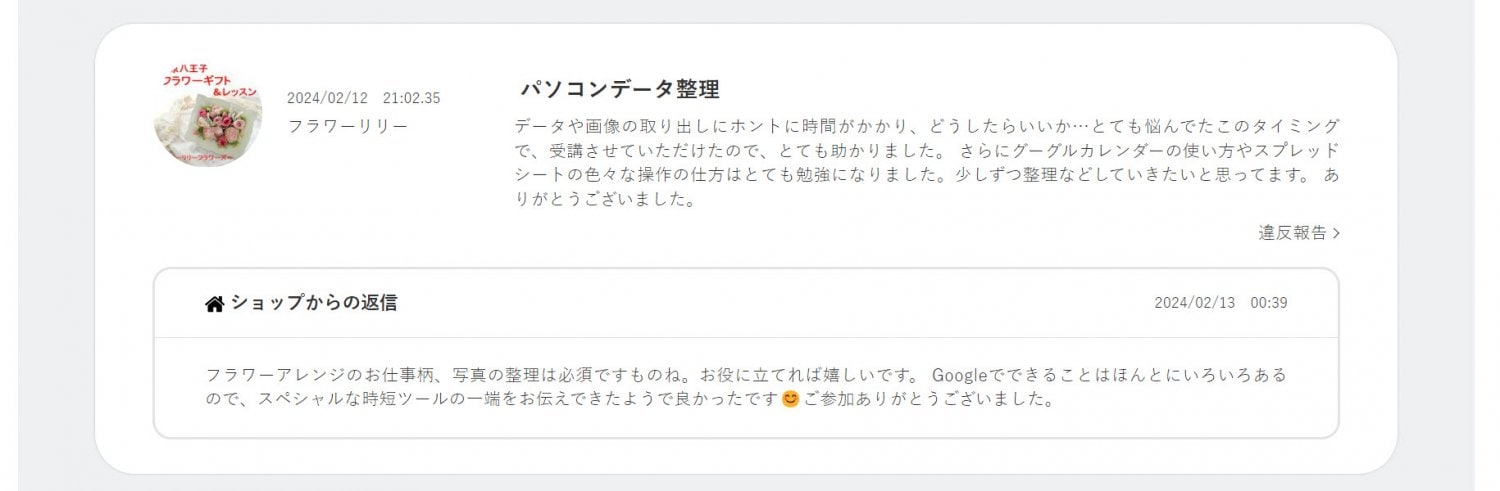Click the review title パソコンデータ整理
1500x491 pixels.
[x=620, y=89]
